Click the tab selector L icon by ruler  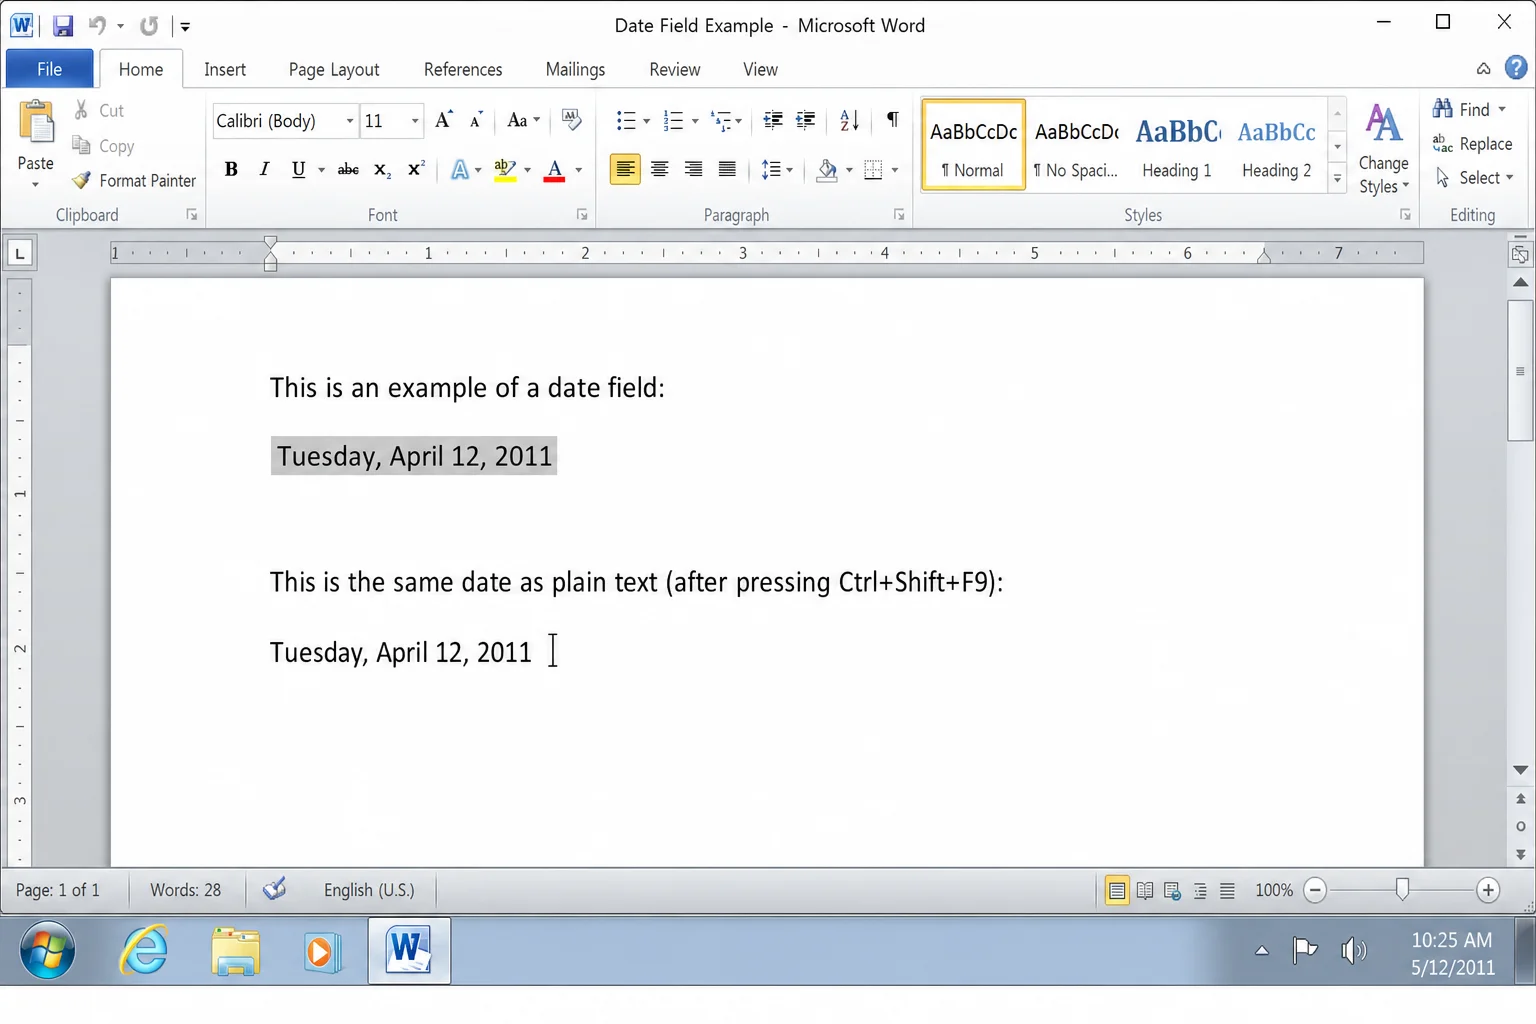click(20, 253)
